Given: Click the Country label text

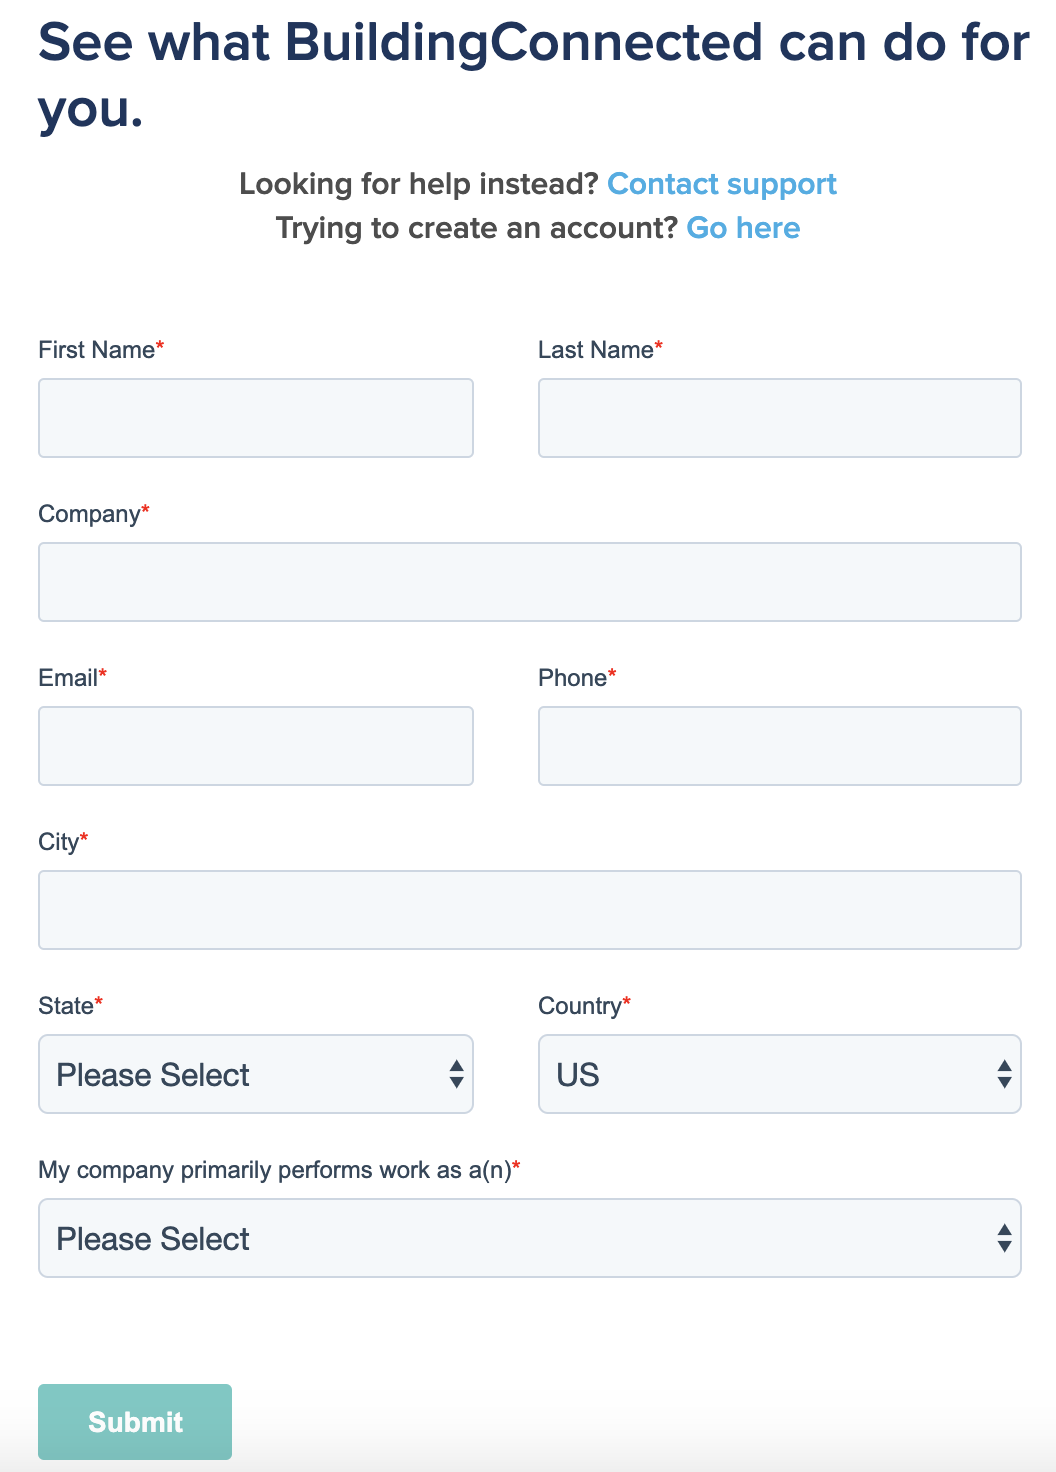Looking at the screenshot, I should pos(579,1006).
